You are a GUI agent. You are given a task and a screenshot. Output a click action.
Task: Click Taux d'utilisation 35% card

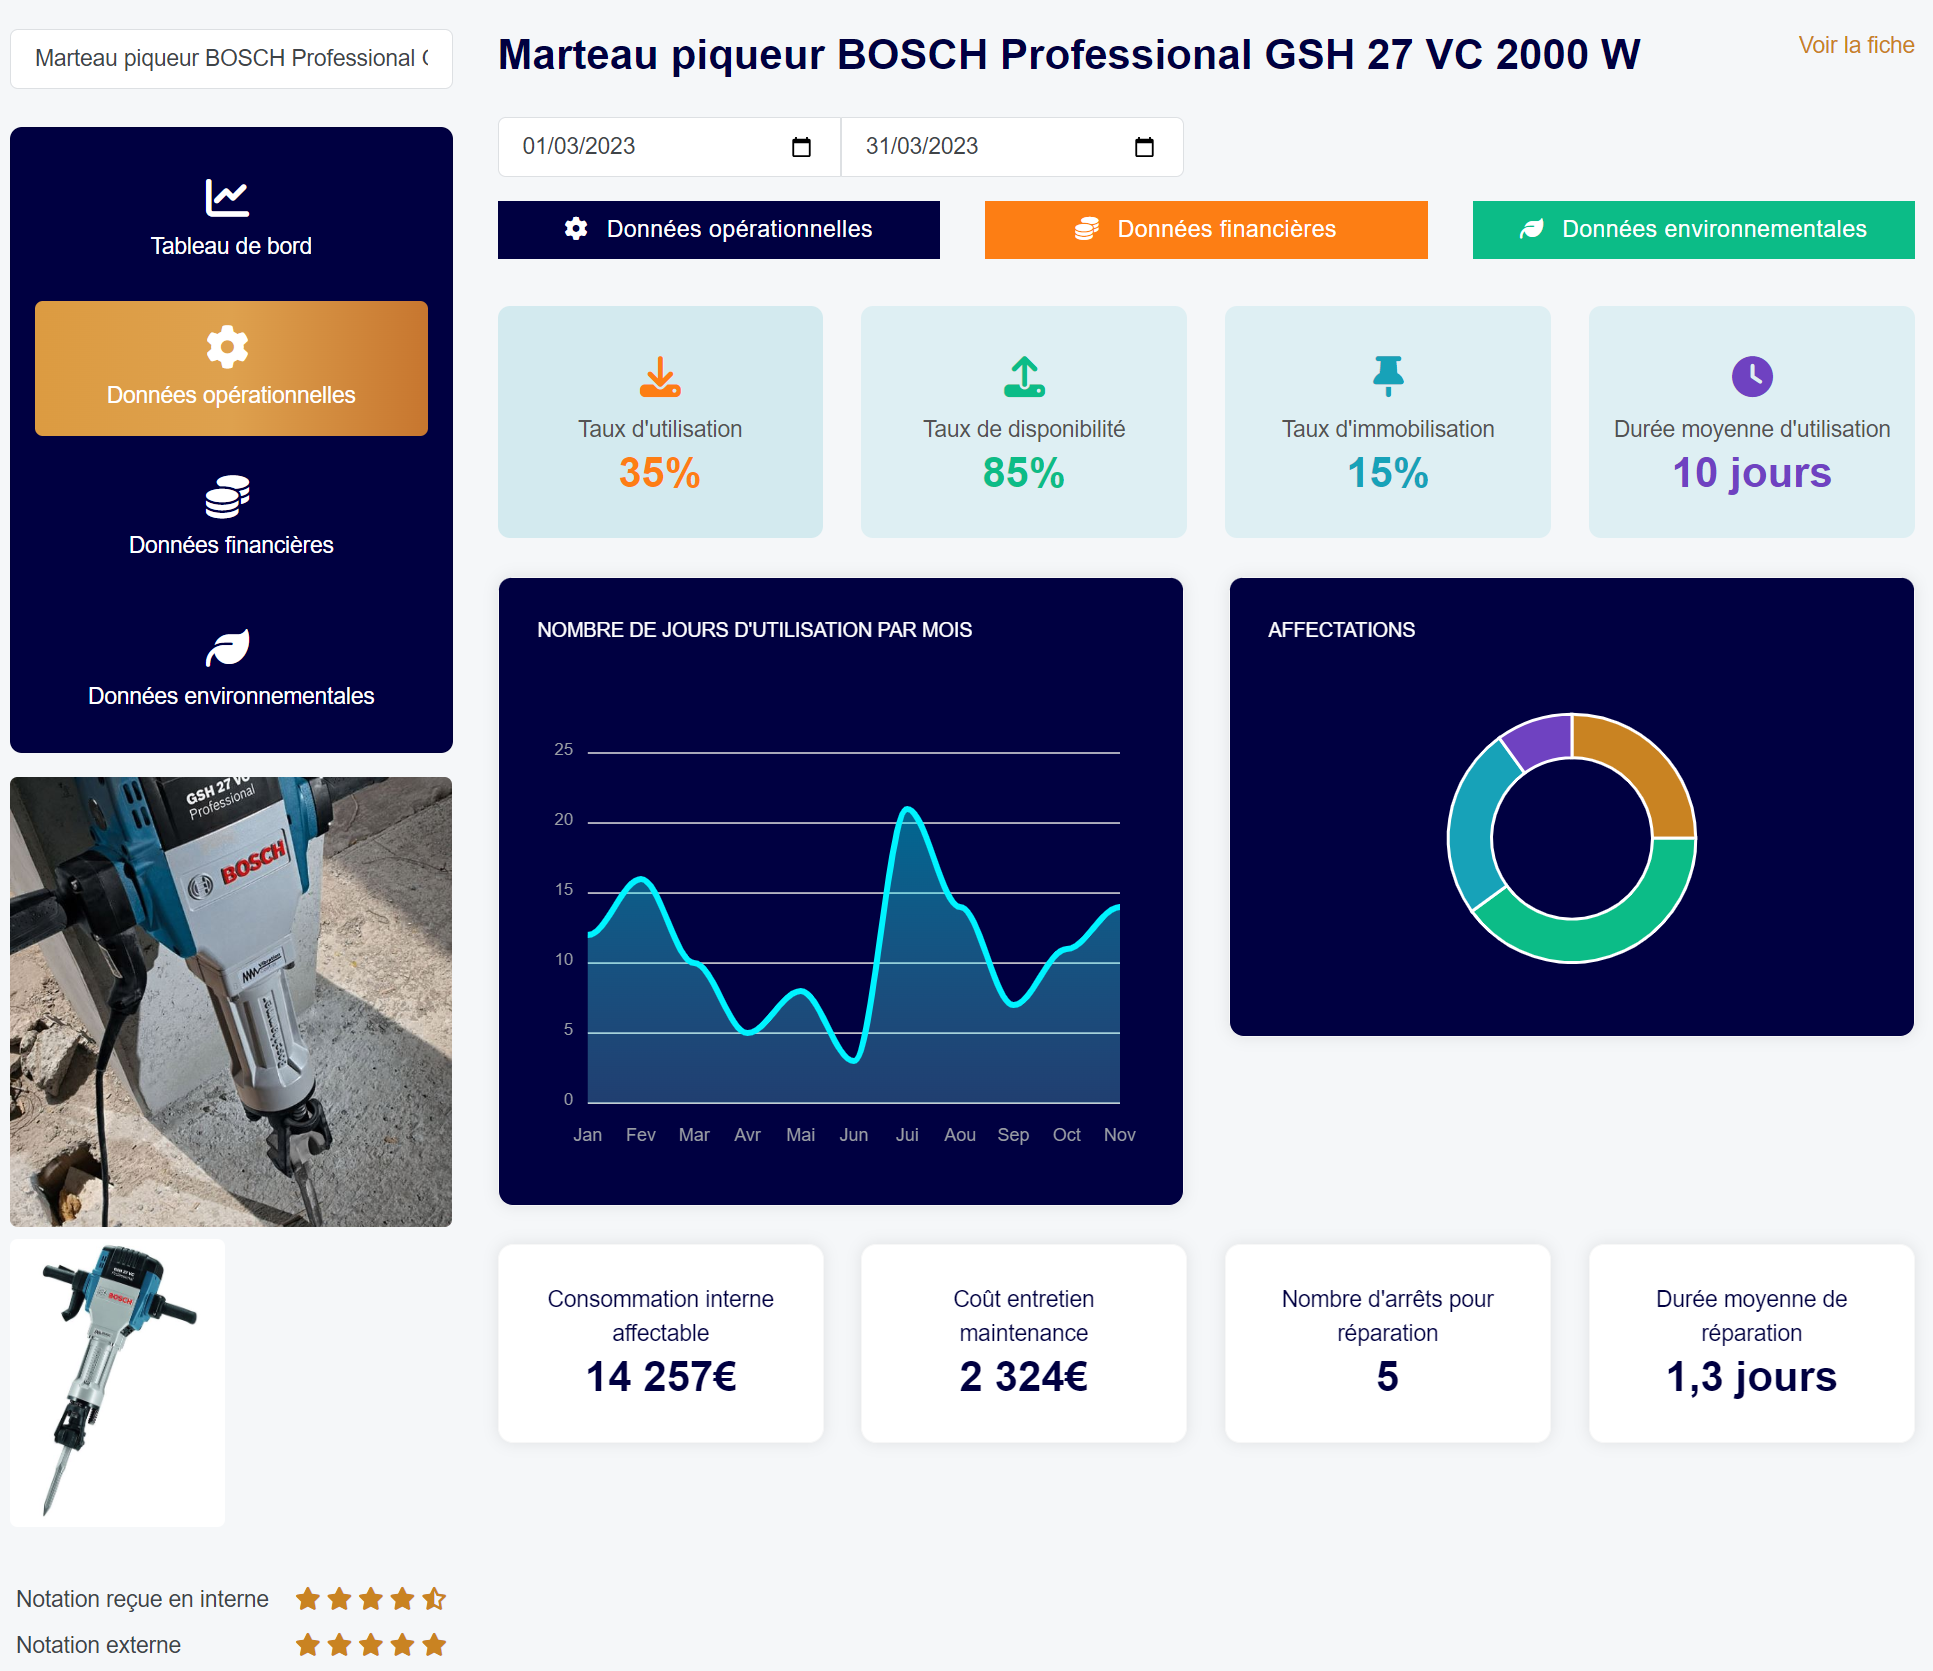[660, 422]
